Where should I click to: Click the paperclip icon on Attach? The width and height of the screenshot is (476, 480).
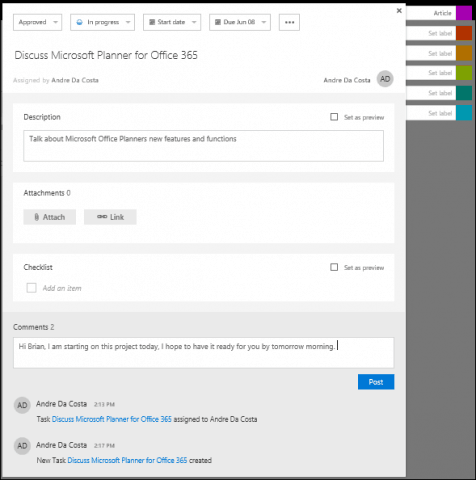tap(37, 217)
